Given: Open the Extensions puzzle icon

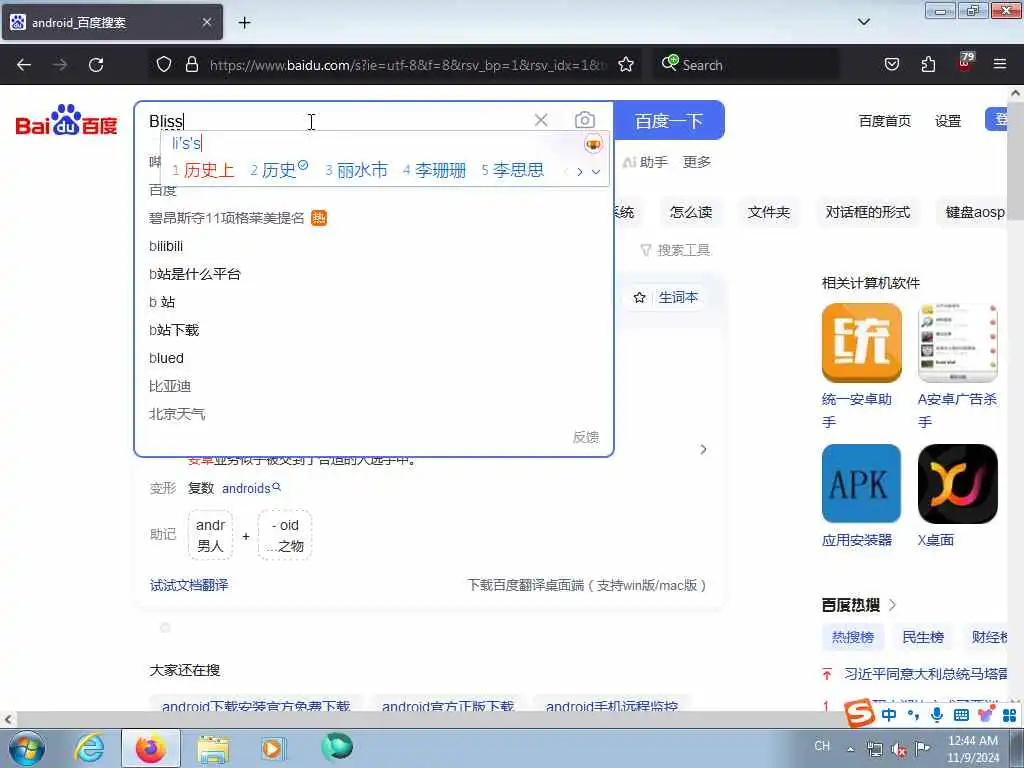Looking at the screenshot, I should click(928, 65).
